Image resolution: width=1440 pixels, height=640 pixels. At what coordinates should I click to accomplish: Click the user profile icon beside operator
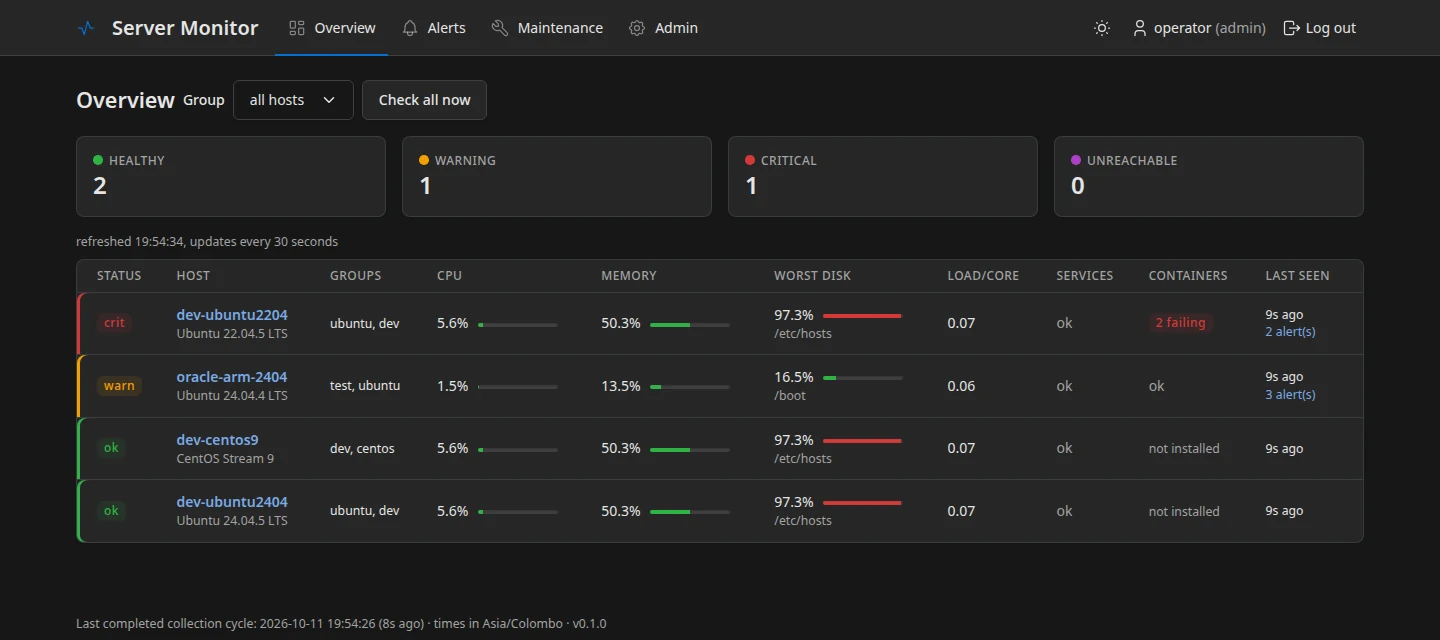coord(1140,28)
